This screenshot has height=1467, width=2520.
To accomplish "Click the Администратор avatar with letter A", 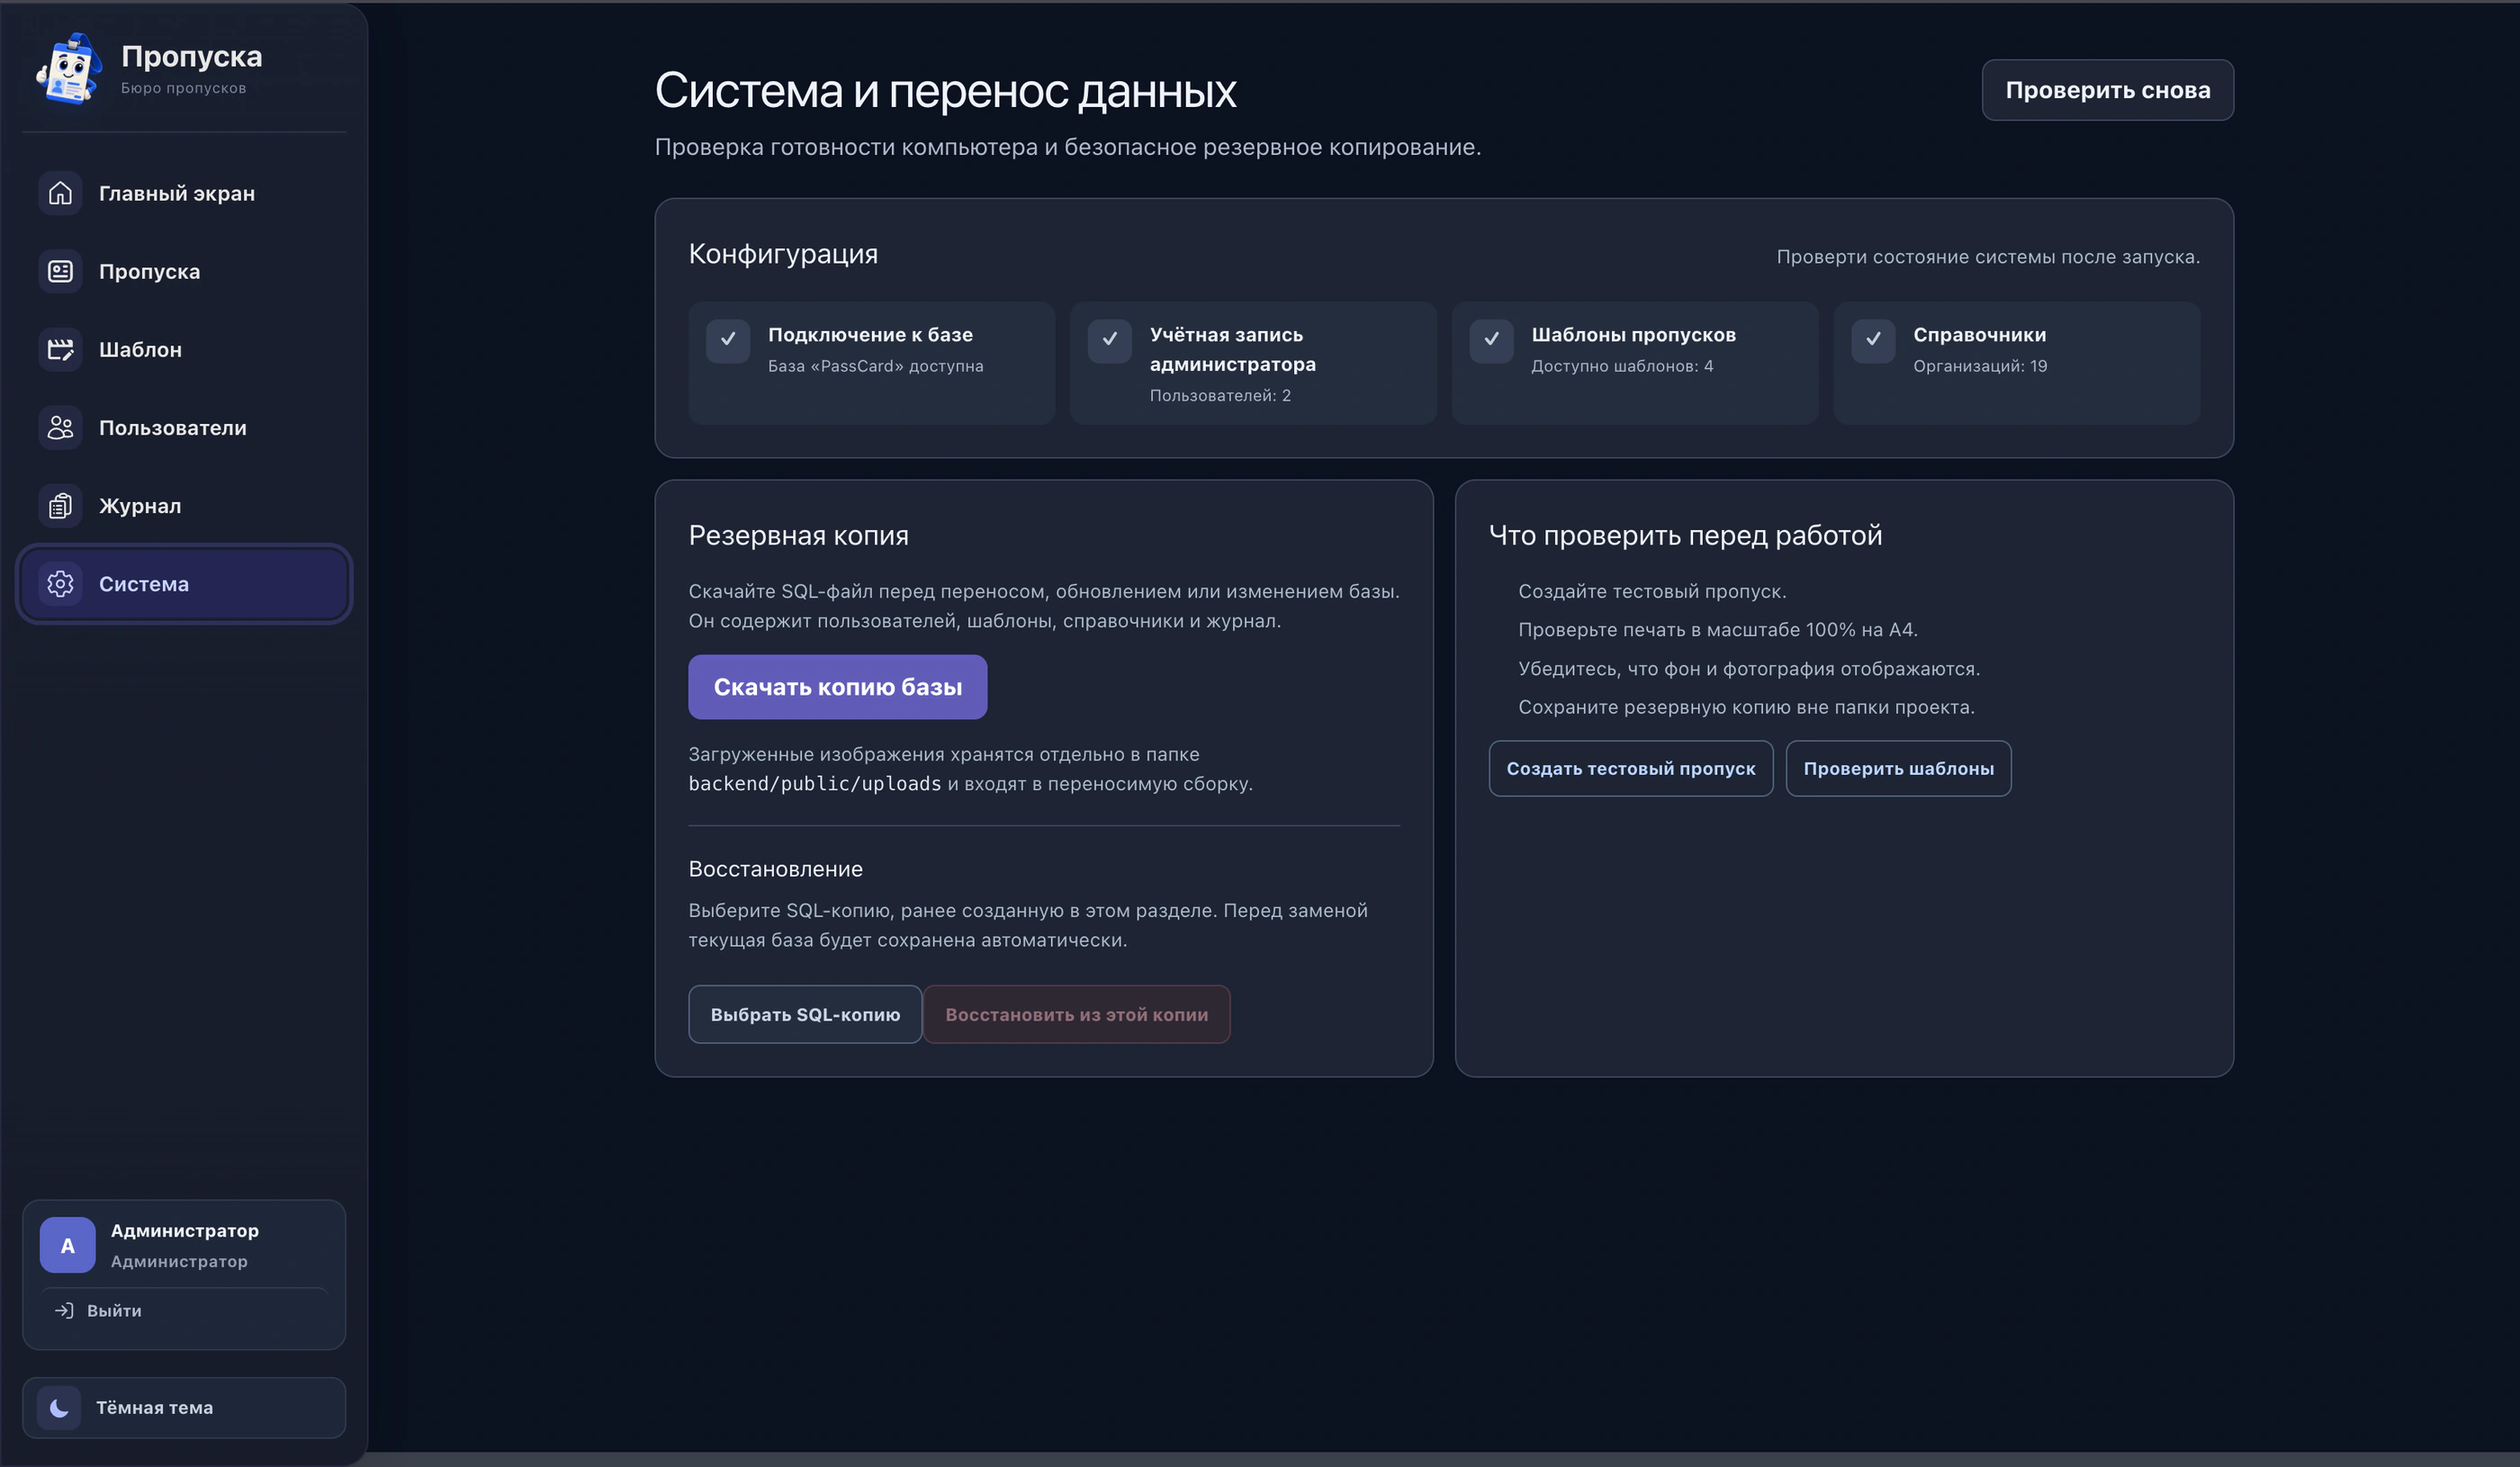I will click(x=67, y=1245).
